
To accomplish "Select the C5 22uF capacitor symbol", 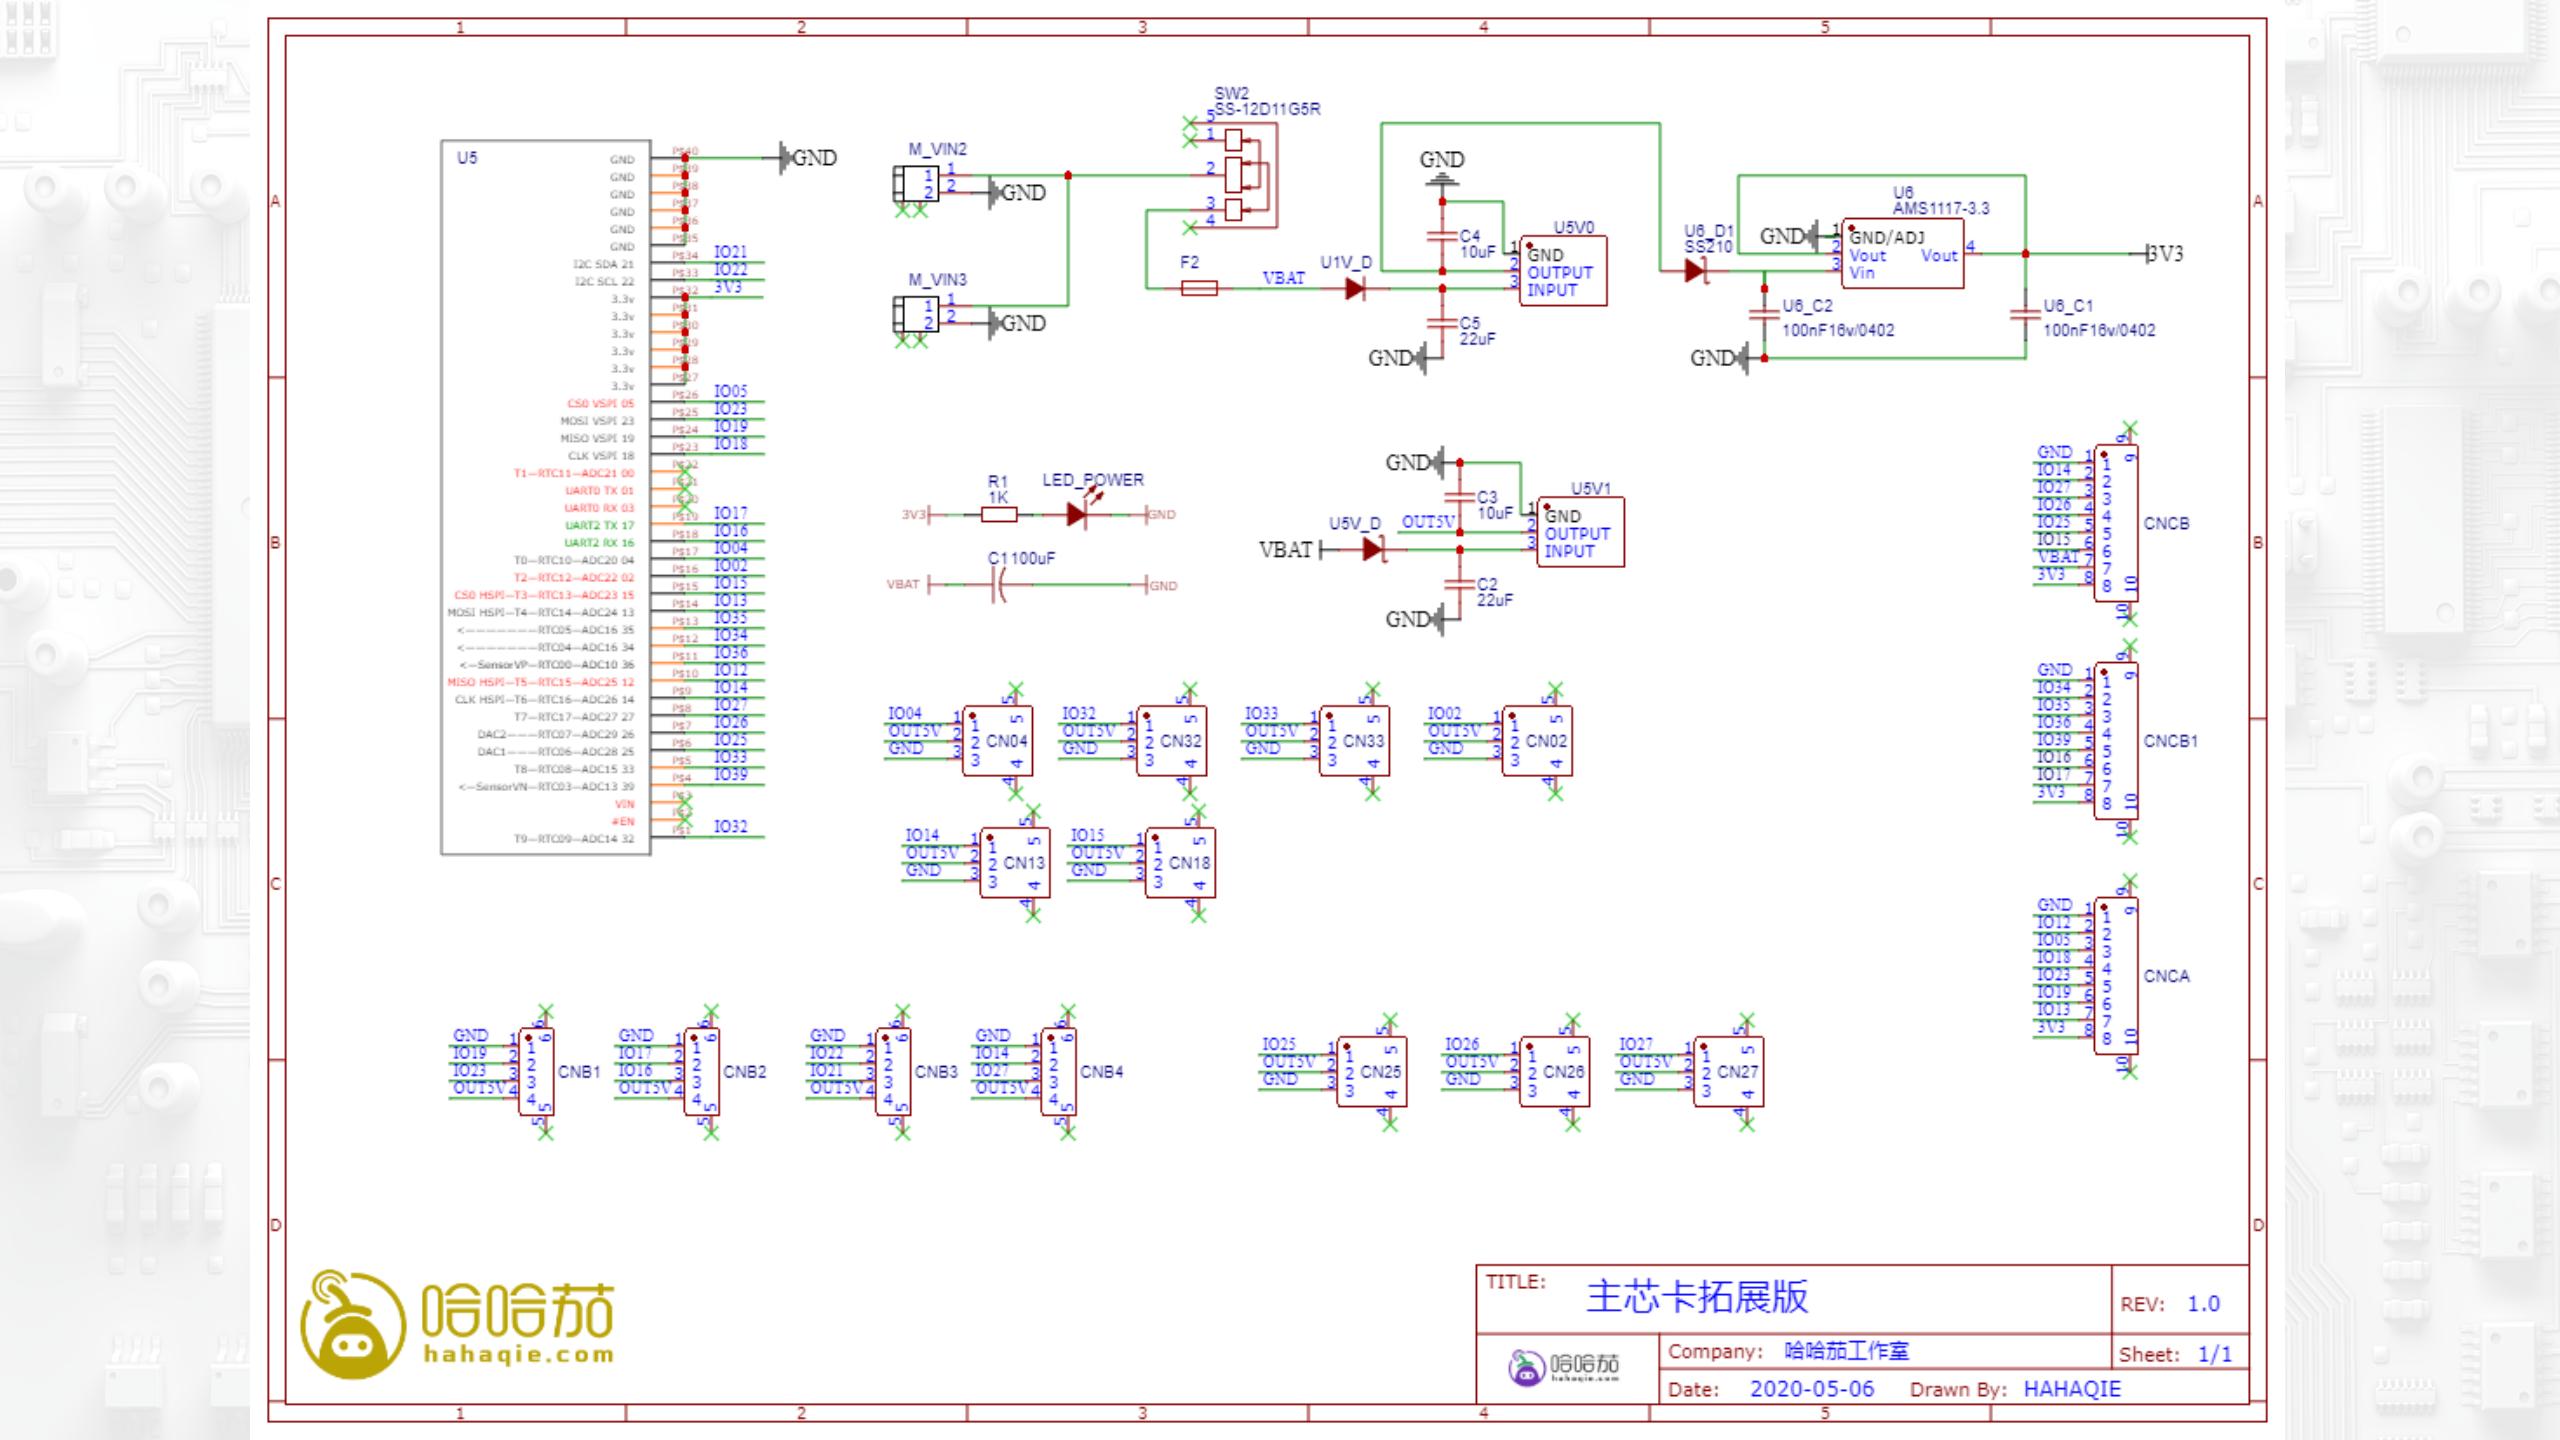I will coord(1442,322).
